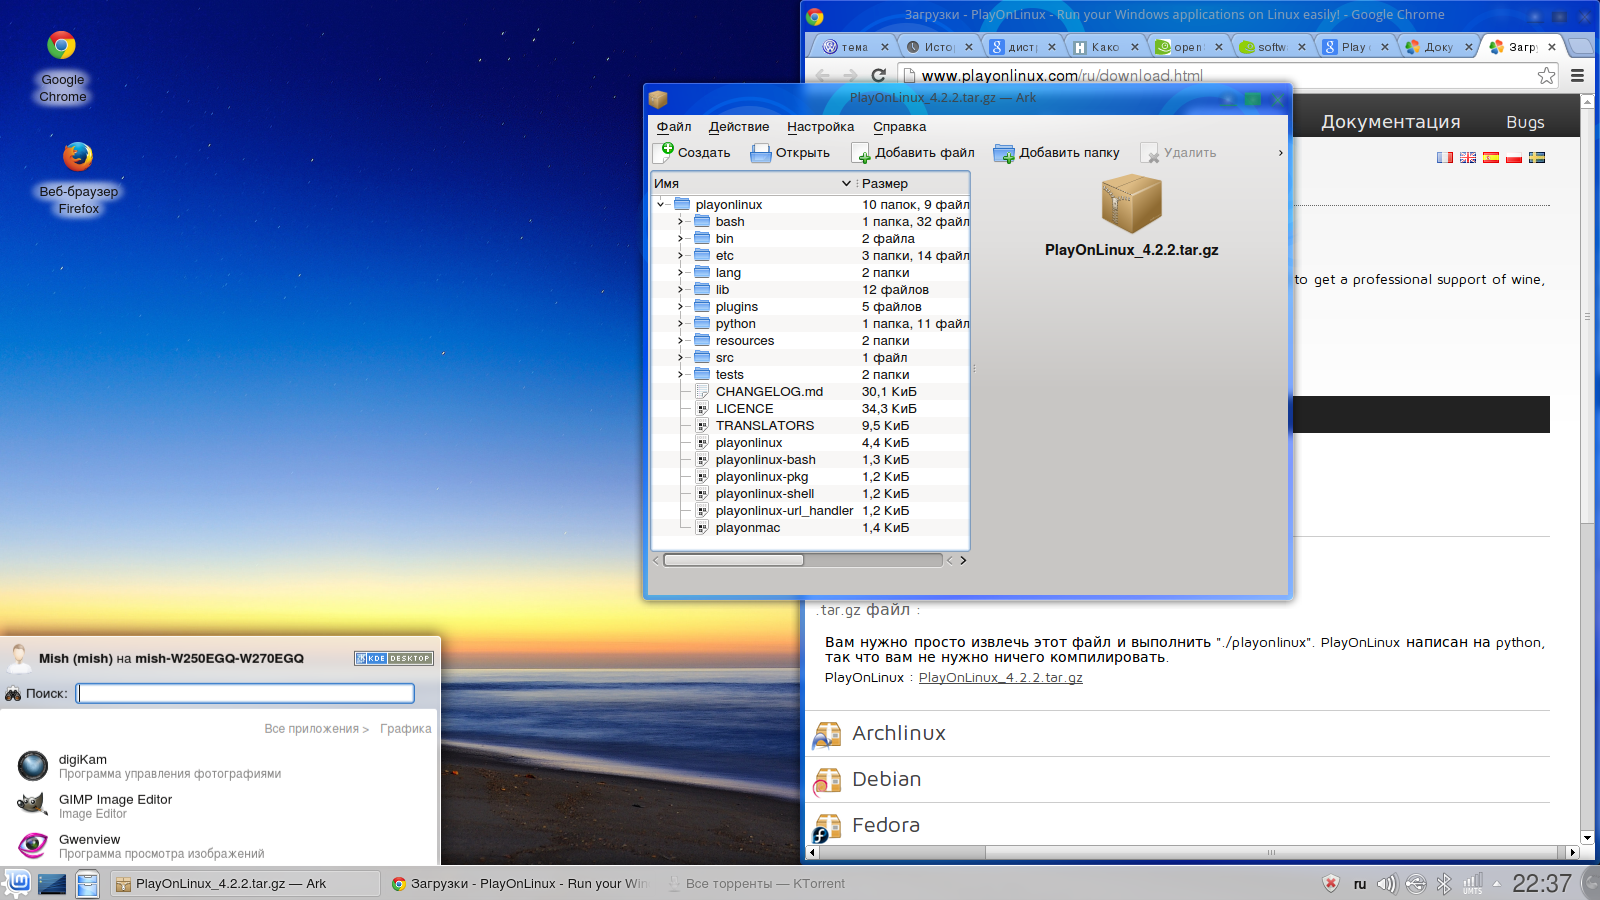The height and width of the screenshot is (900, 1600).
Task: Click the Bluetooth tray icon
Action: (1443, 884)
